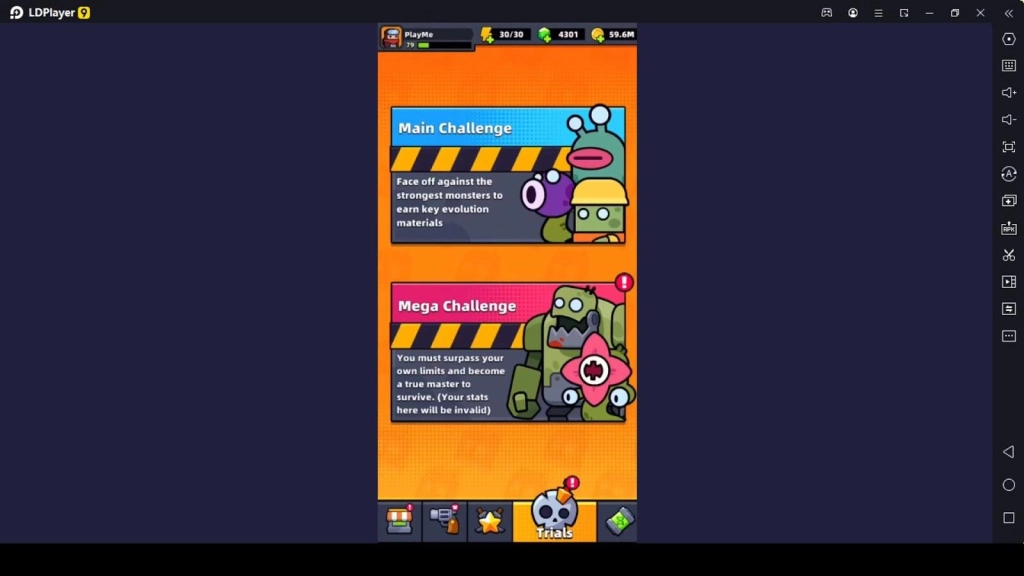Open the keyboard mapping tool
The width and height of the screenshot is (1024, 576).
tap(1008, 66)
